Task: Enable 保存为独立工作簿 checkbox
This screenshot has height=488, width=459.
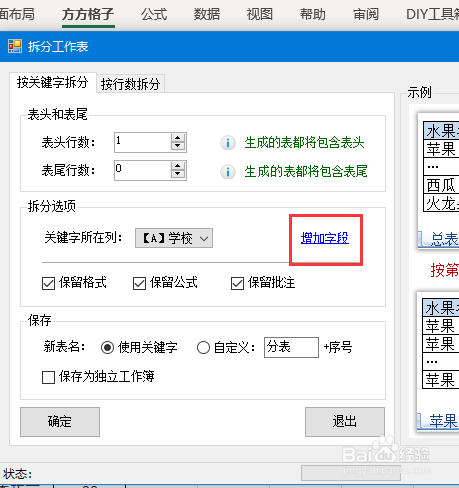Action: pyautogui.click(x=48, y=377)
